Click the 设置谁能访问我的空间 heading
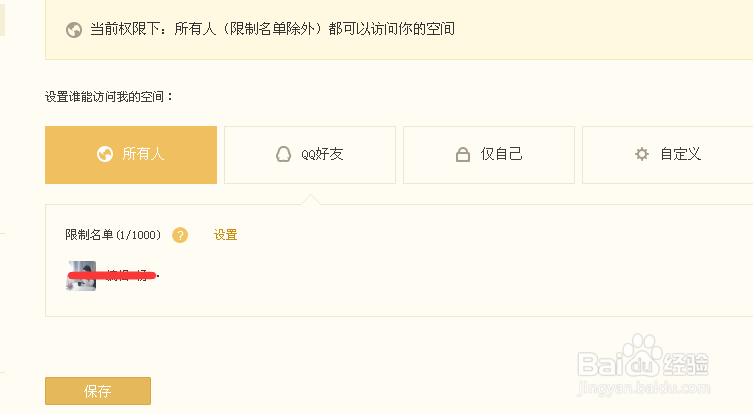Screen dimensions: 753x414 pos(109,97)
